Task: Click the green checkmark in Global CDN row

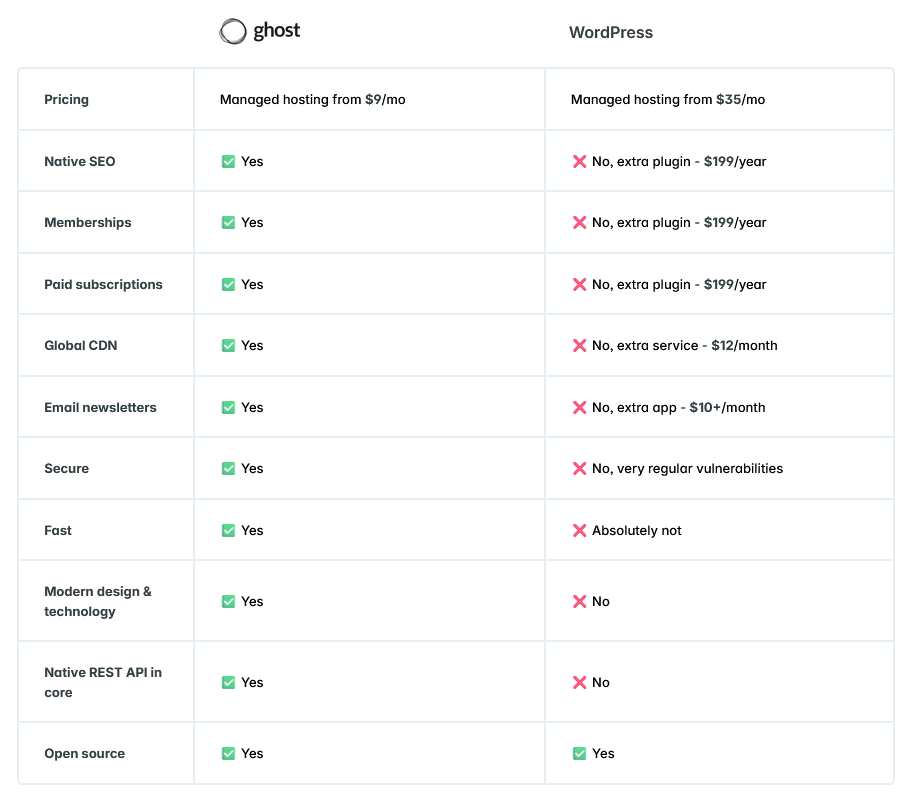Action: pos(229,345)
